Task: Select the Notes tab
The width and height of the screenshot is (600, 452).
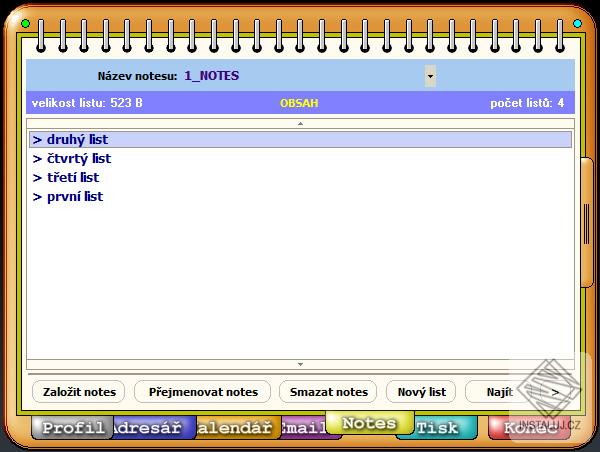Action: click(x=370, y=423)
